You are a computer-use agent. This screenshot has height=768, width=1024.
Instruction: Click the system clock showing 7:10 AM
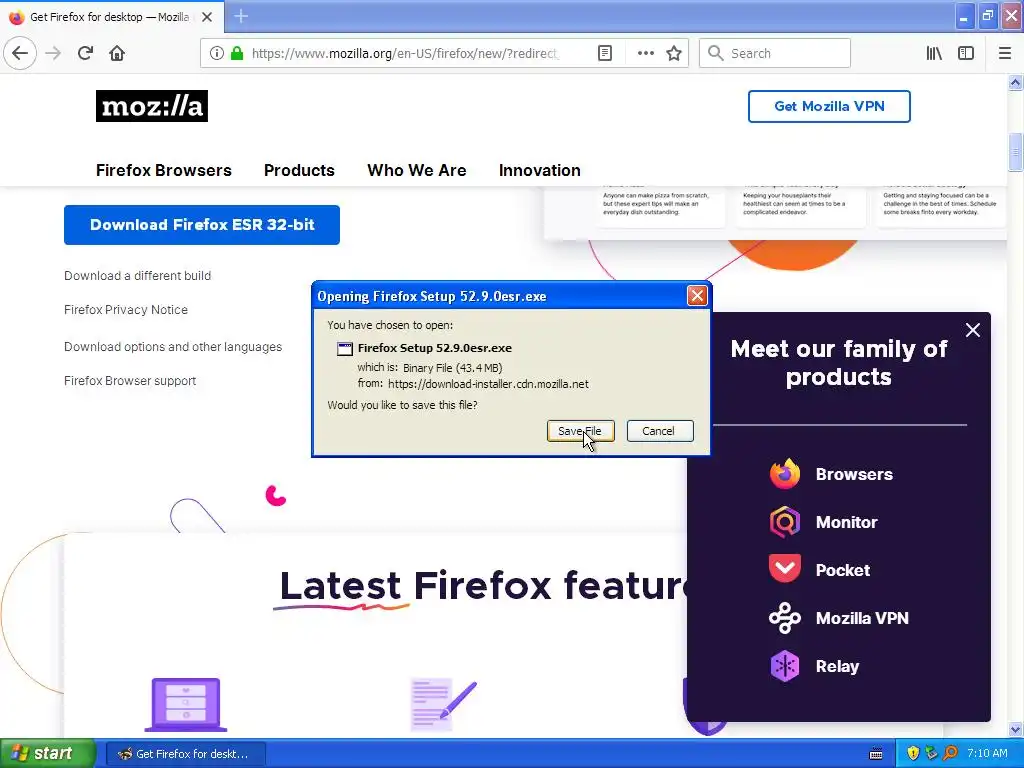tap(987, 754)
